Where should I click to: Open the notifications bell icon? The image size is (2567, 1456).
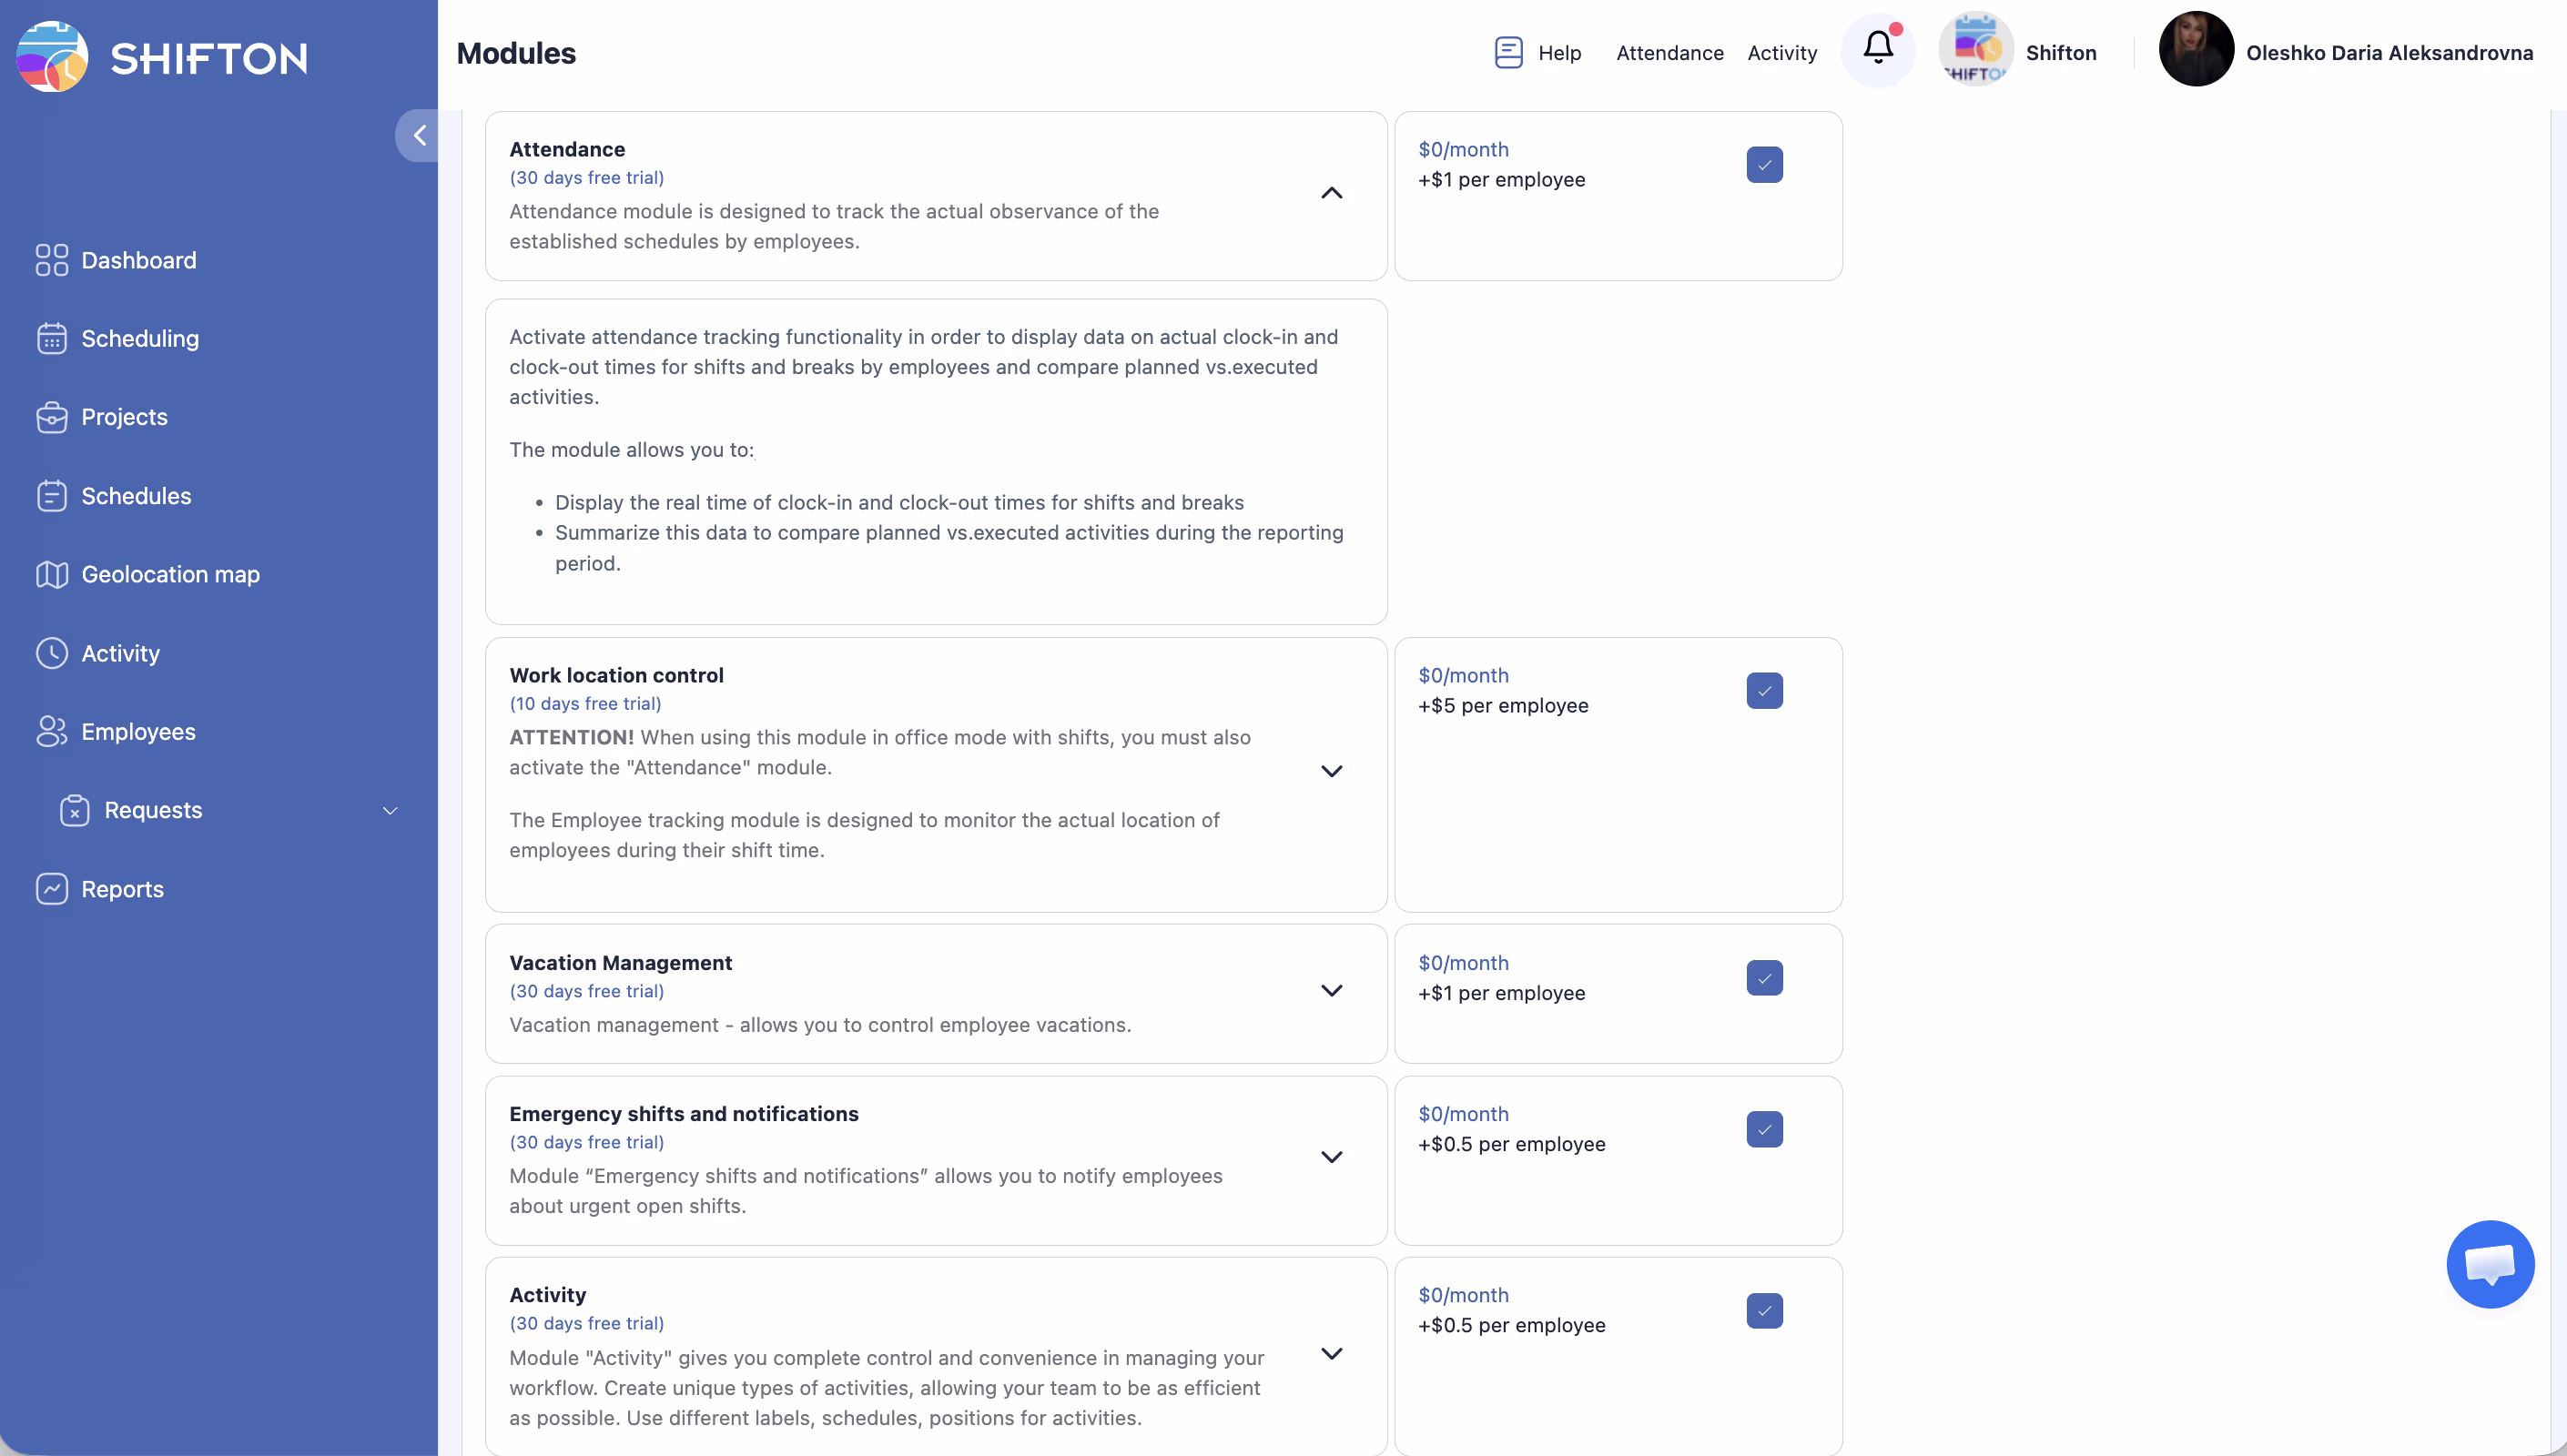click(x=1877, y=49)
